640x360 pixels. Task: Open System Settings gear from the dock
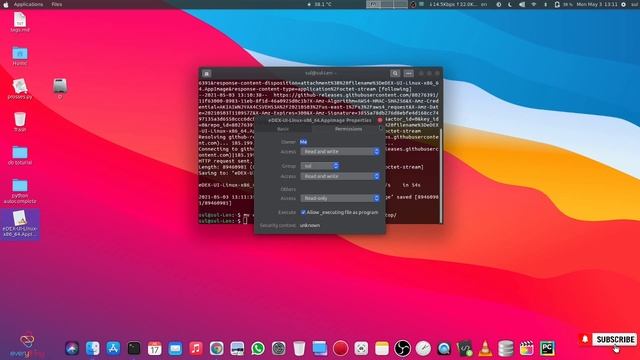[279, 348]
